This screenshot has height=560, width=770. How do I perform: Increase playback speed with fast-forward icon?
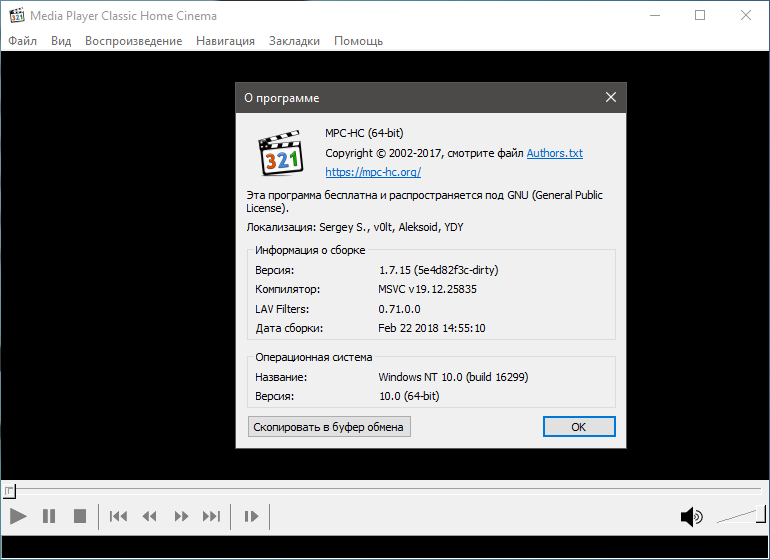(181, 516)
